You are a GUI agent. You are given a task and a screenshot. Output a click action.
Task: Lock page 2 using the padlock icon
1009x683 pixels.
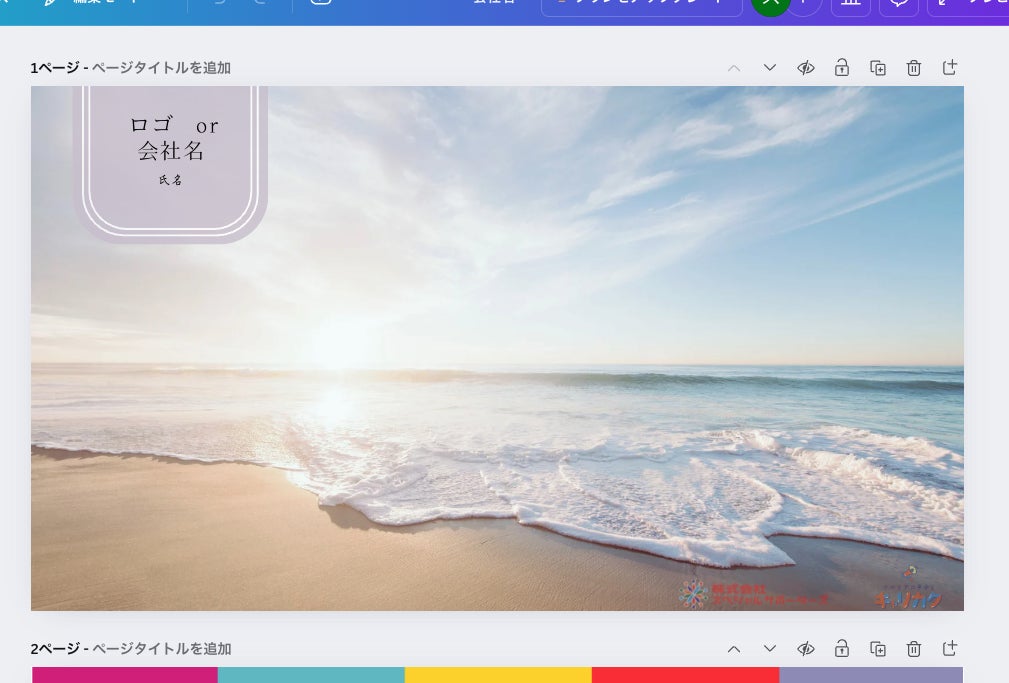point(842,649)
